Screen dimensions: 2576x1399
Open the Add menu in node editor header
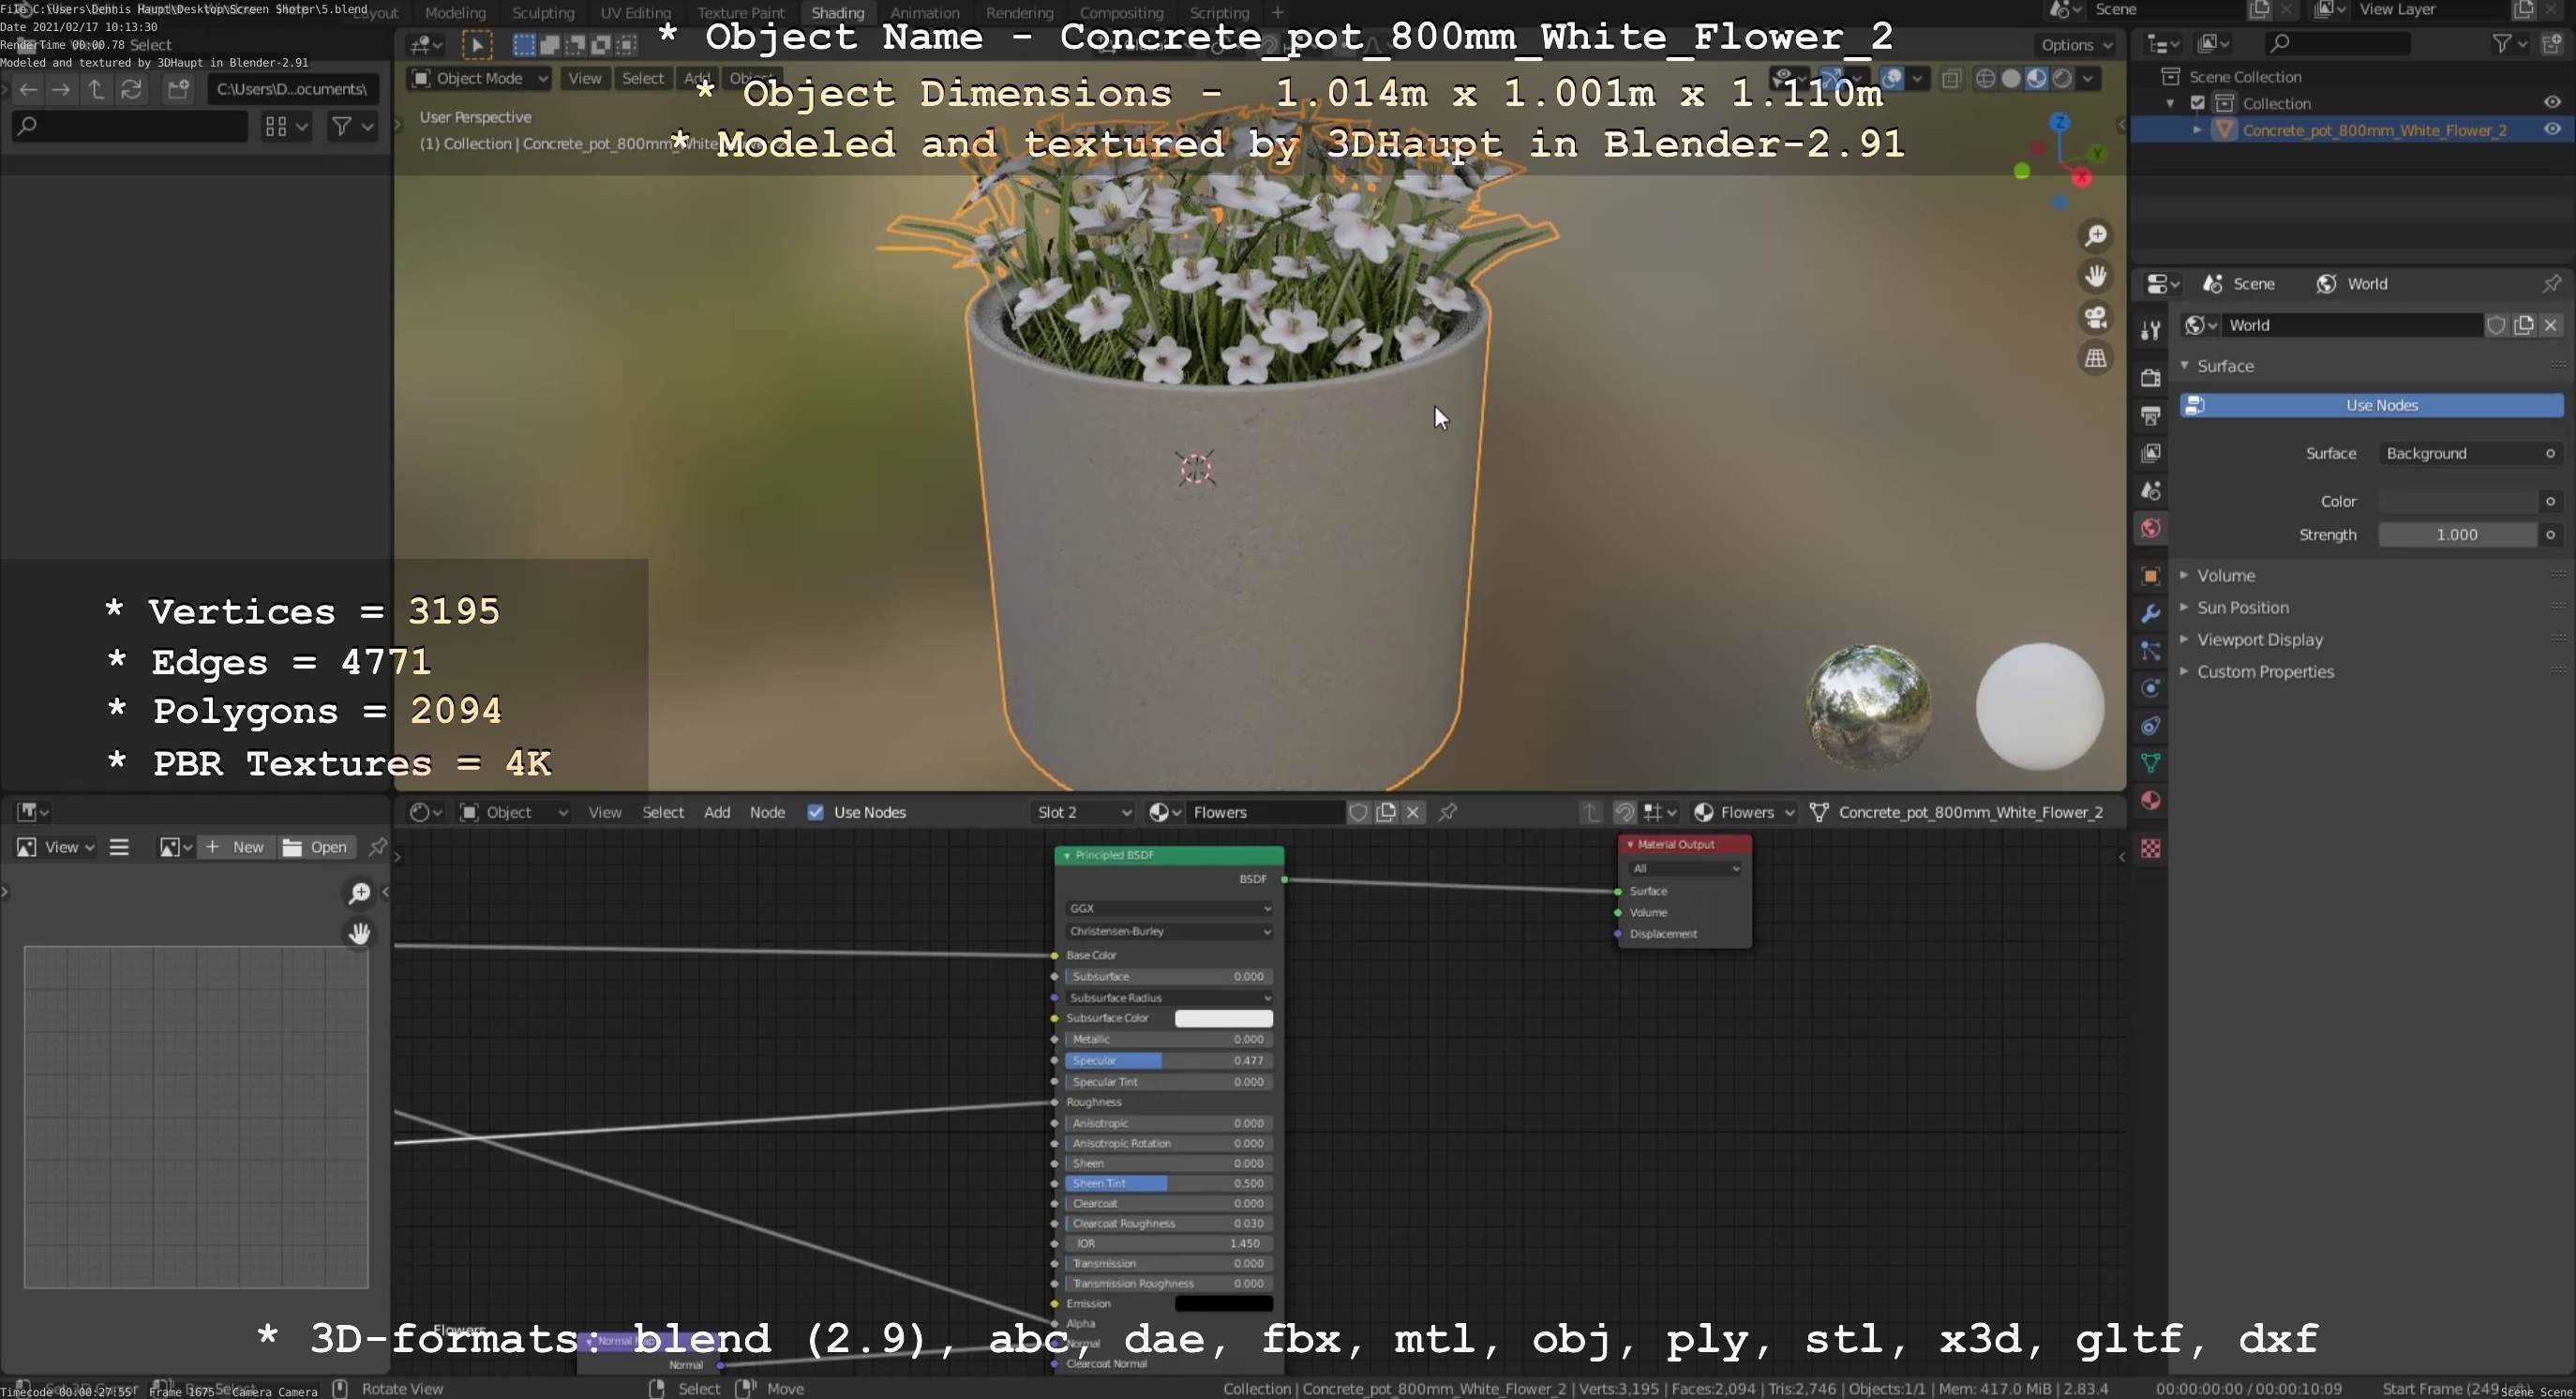tap(717, 812)
